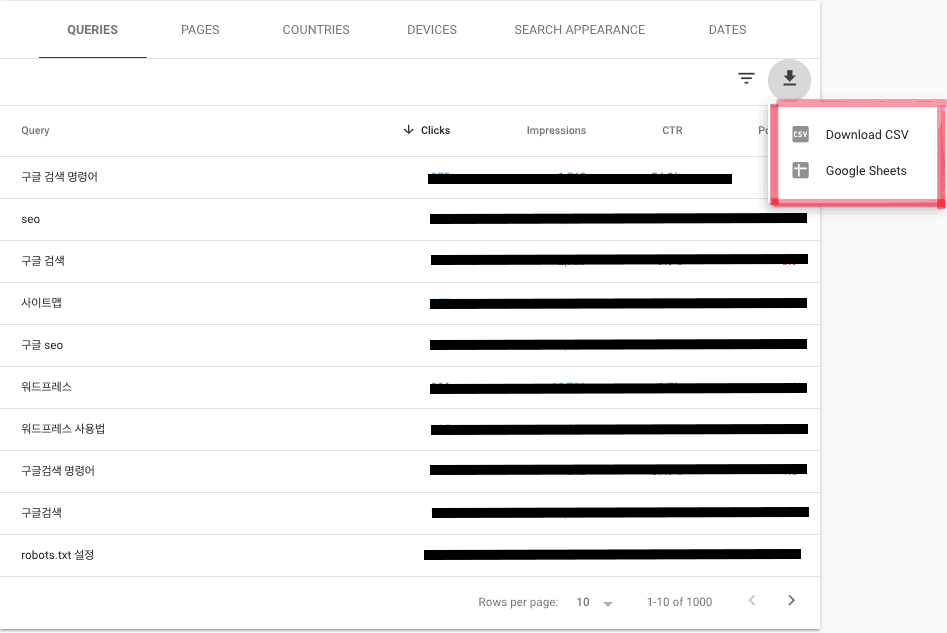The height and width of the screenshot is (633, 947).
Task: Sort table by the Impressions column
Action: 556,130
